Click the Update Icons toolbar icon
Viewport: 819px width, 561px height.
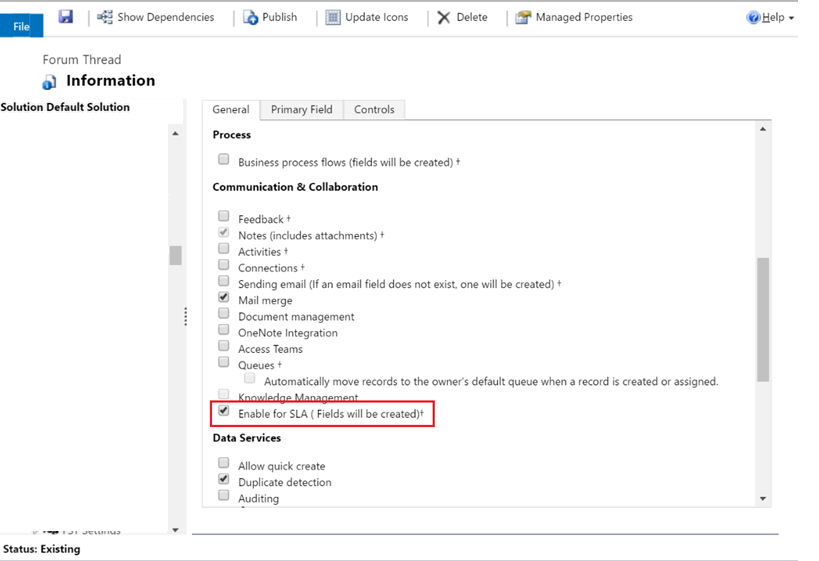(x=333, y=17)
